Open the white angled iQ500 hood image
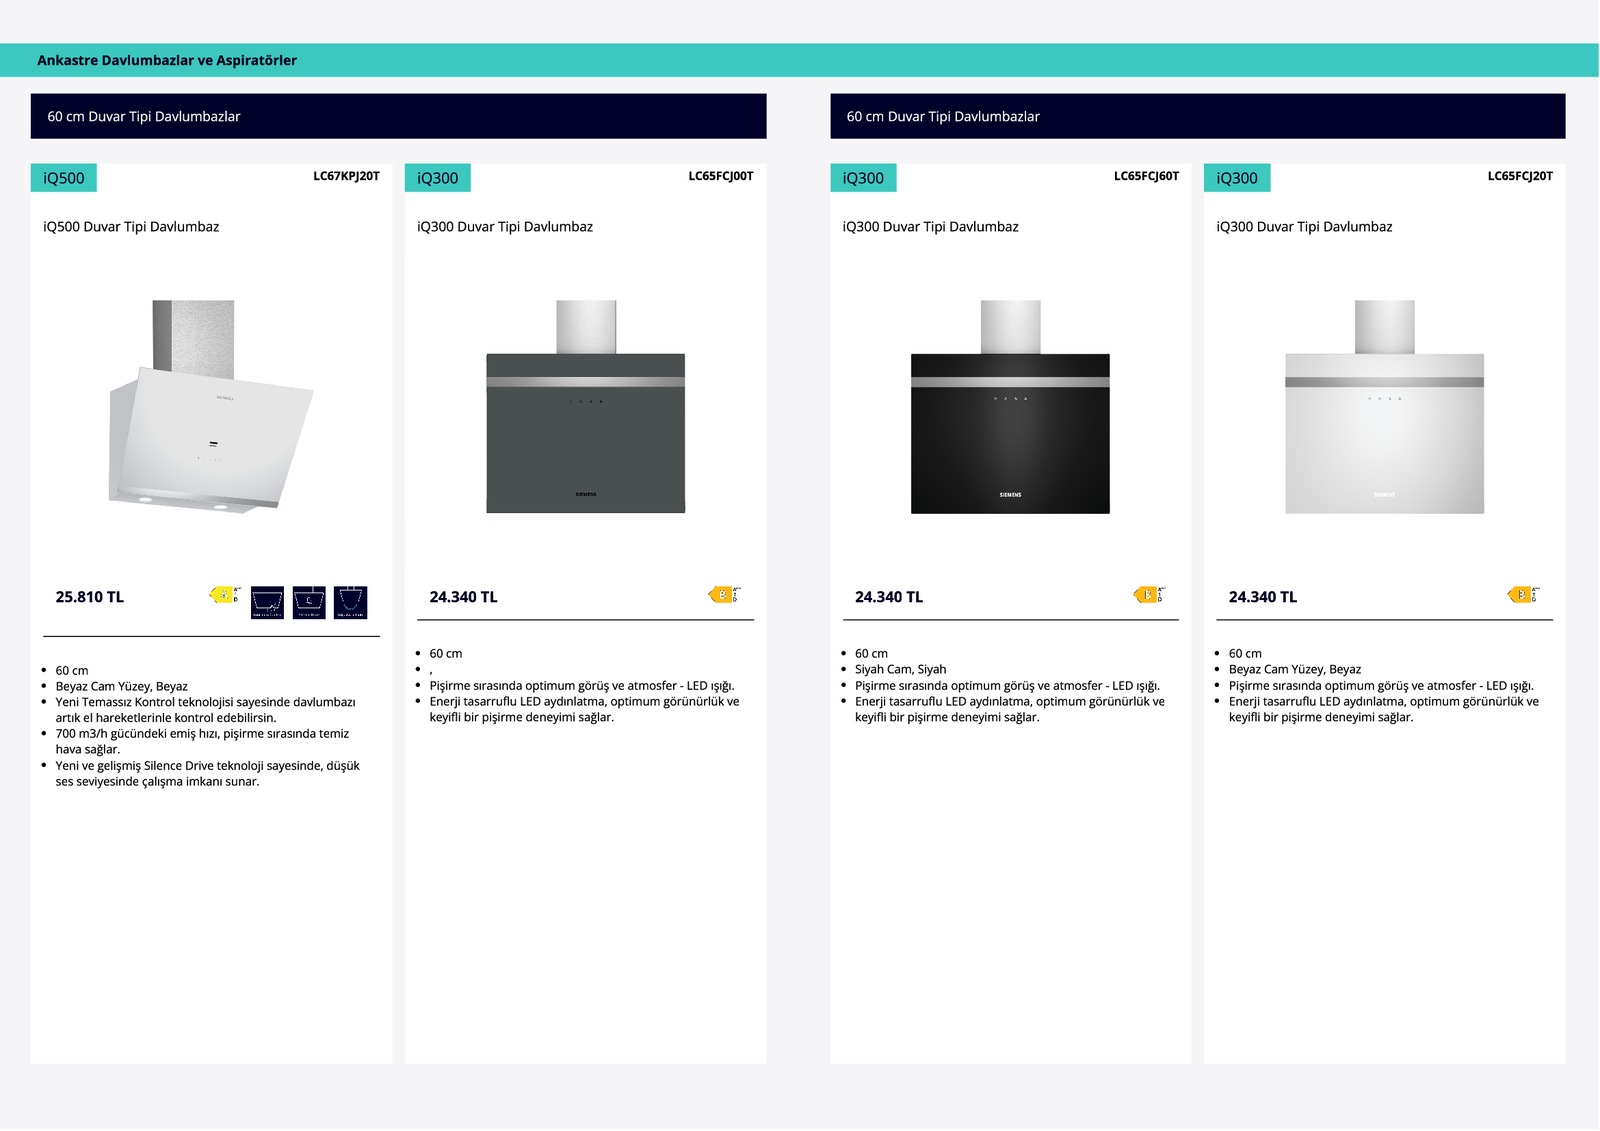Screen dimensions: 1600x1131 click(x=211, y=407)
